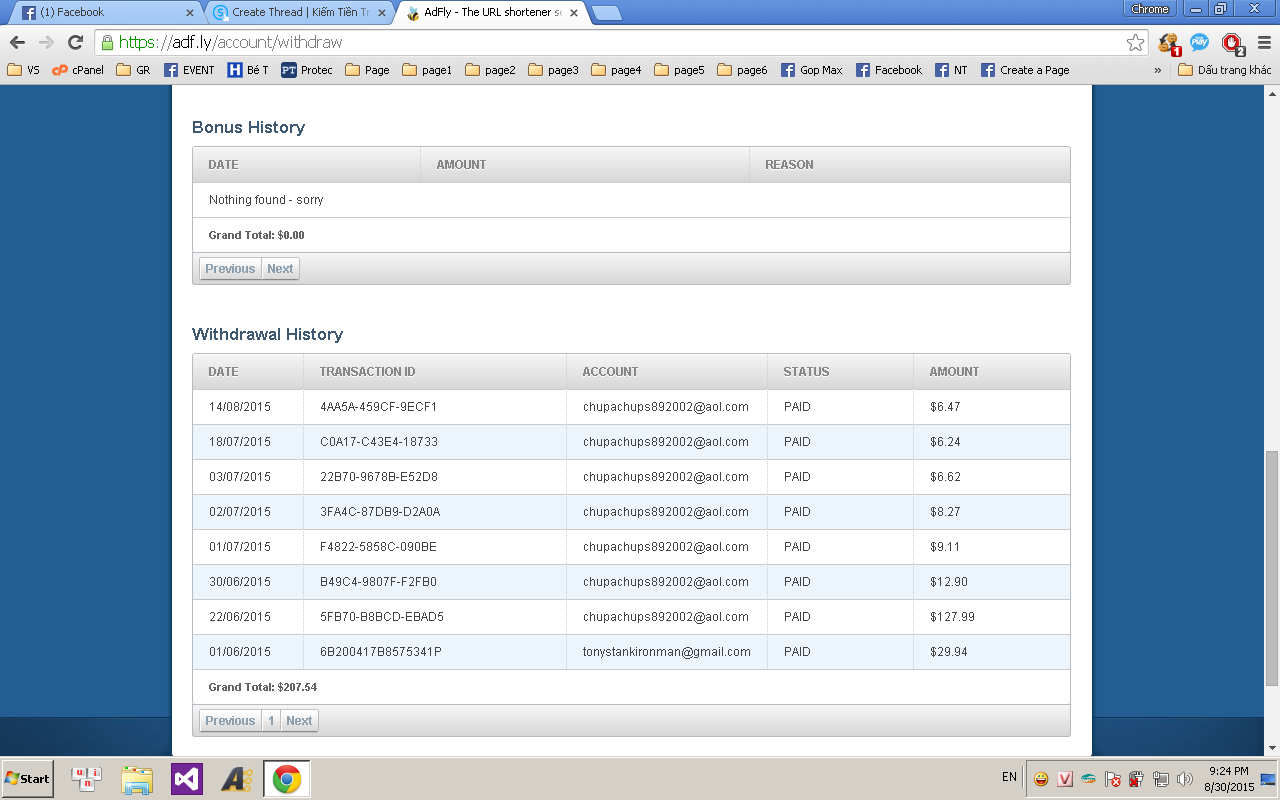Expand the page1 bookmark folder
Viewport: 1280px width, 800px height.
(427, 70)
